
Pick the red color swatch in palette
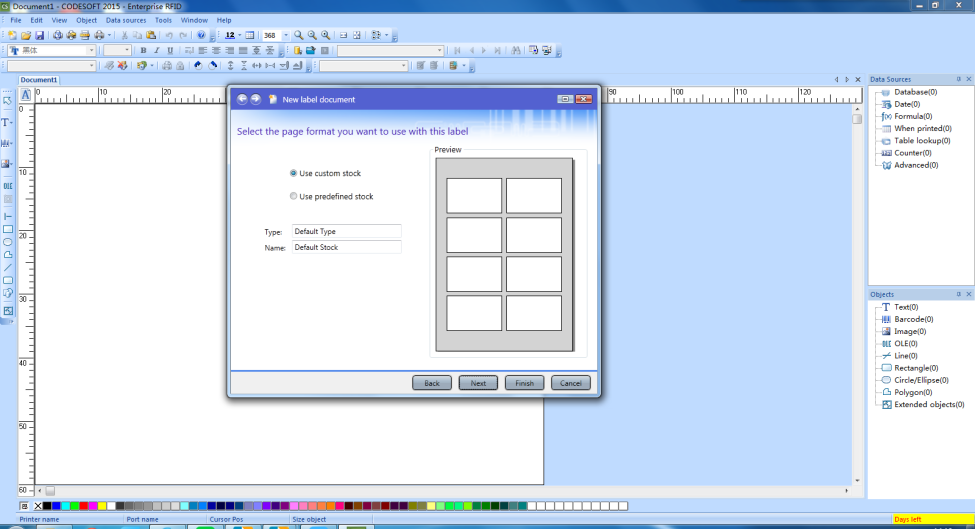click(83, 506)
